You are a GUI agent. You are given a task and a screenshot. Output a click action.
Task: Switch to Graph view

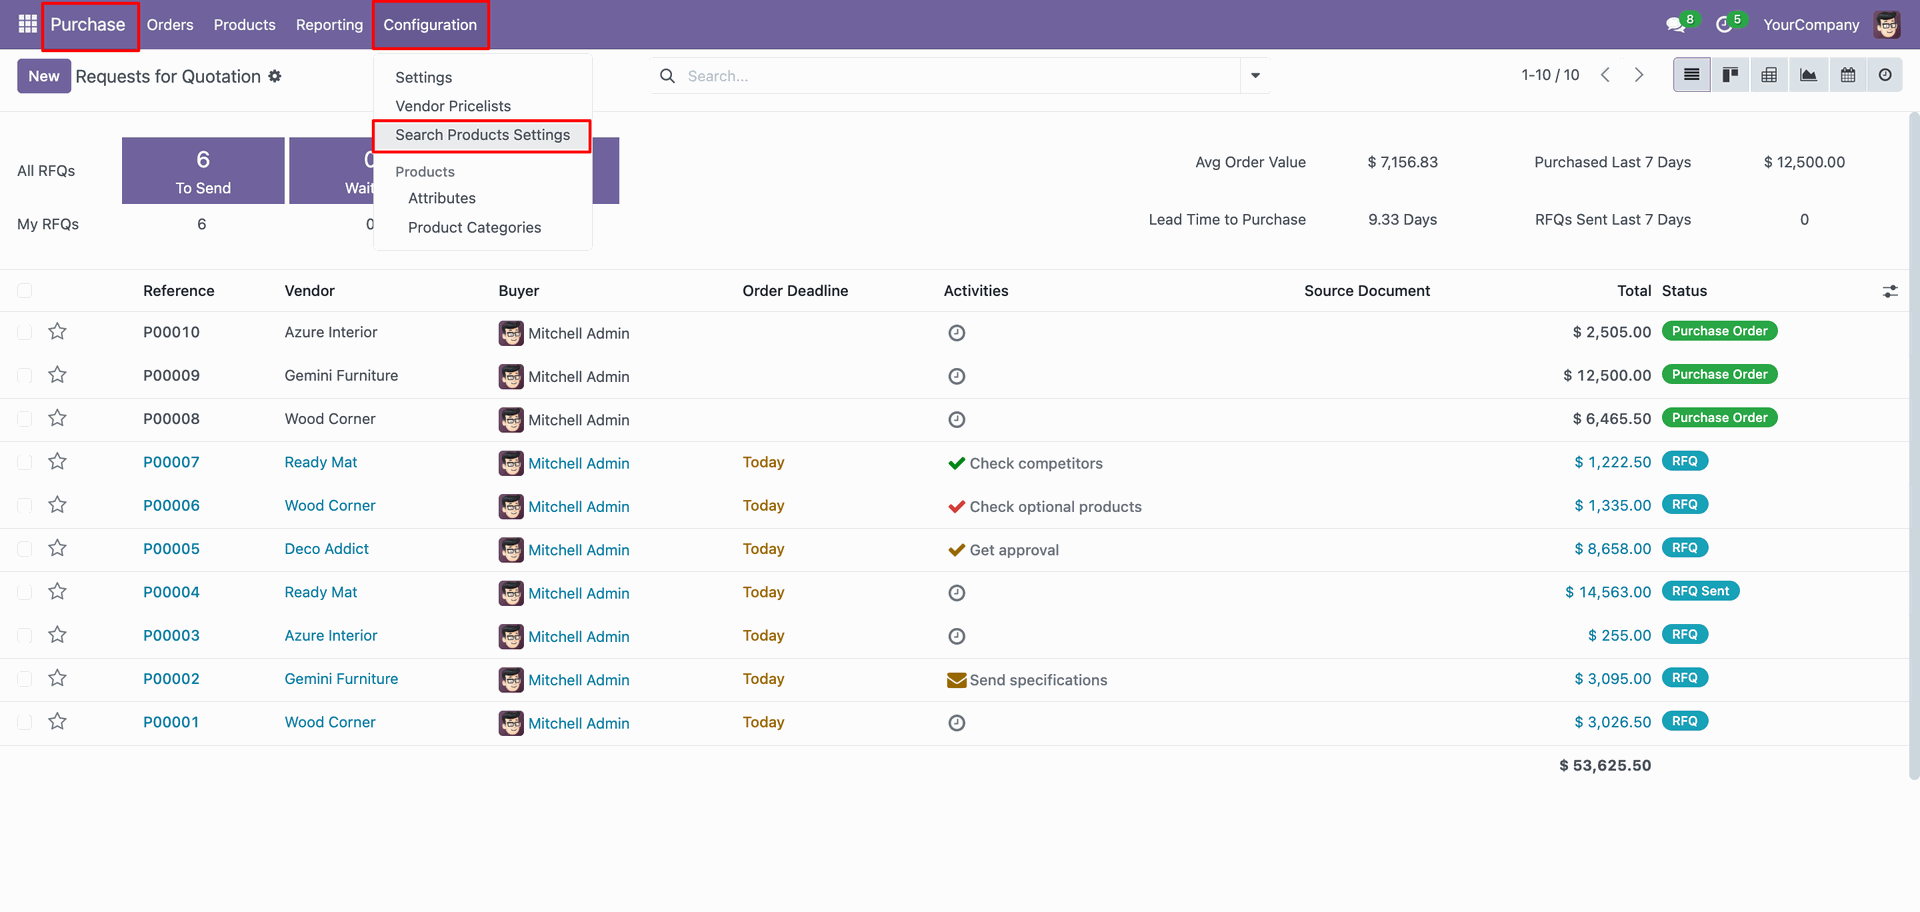(x=1808, y=75)
